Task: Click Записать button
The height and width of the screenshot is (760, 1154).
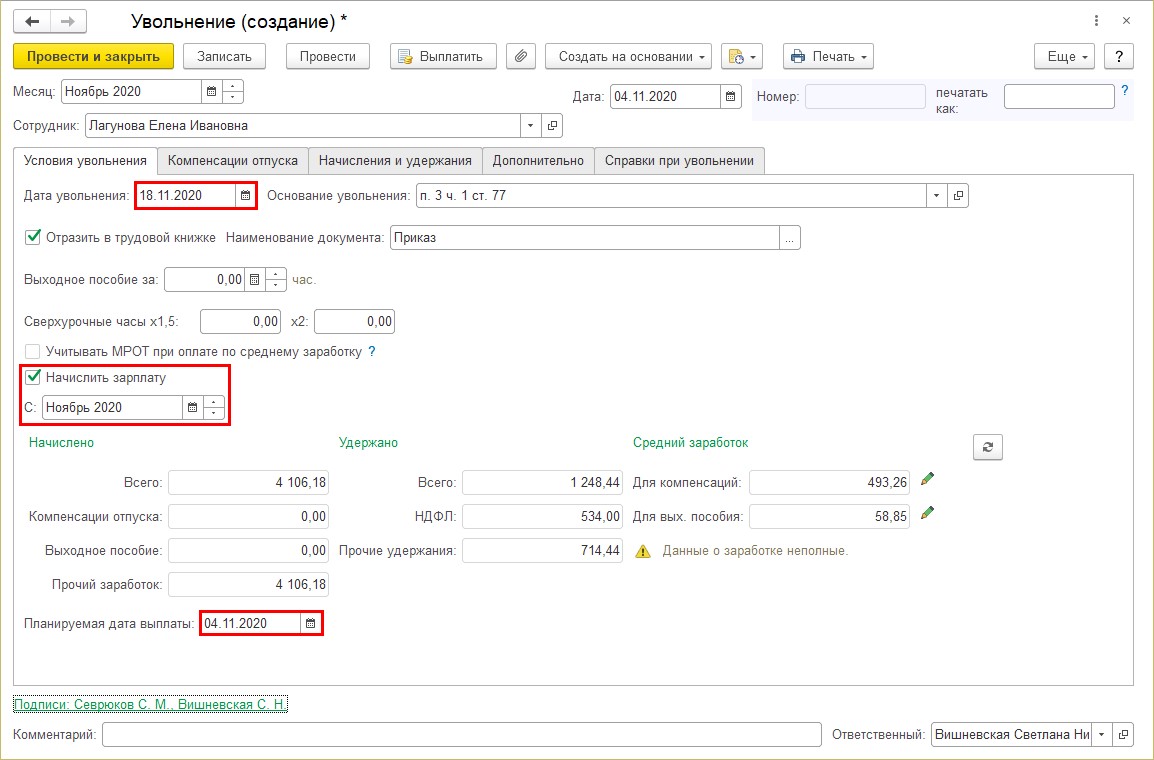Action: pyautogui.click(x=224, y=57)
